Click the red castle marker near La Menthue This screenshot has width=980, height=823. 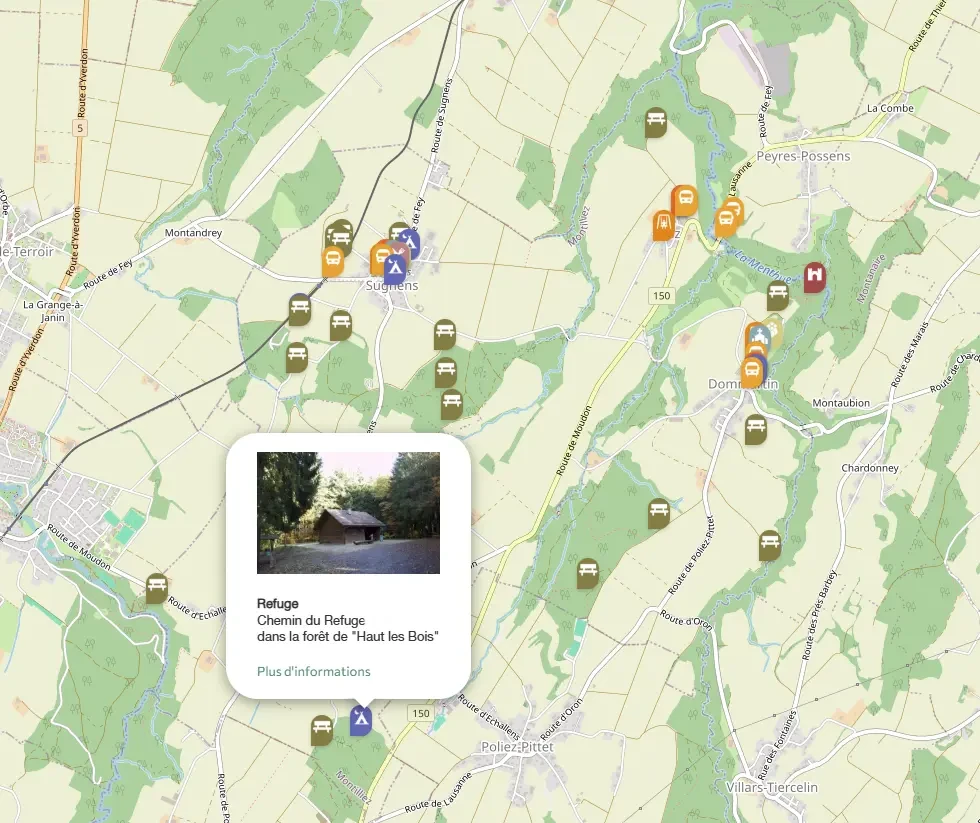pos(815,275)
